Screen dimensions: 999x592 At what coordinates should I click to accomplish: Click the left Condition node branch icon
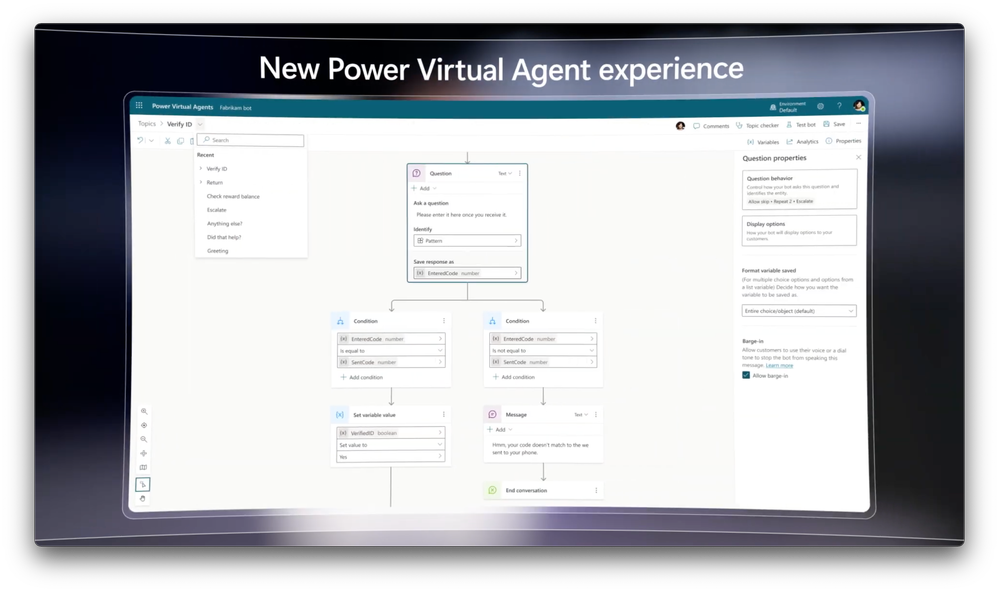[340, 321]
